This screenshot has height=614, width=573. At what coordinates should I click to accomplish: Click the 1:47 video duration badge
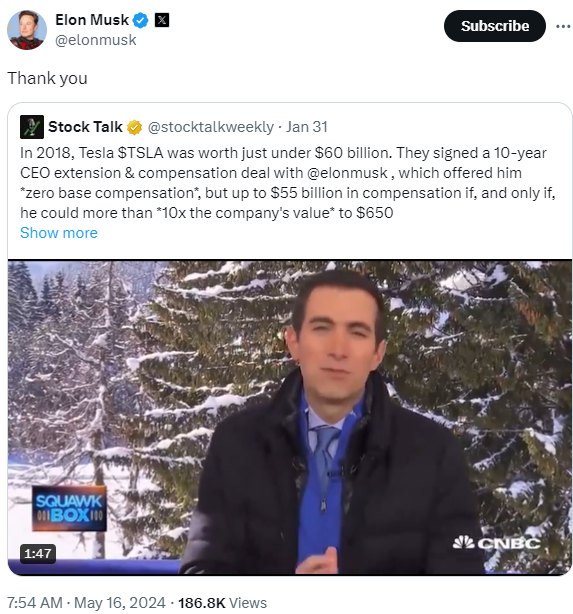38,553
